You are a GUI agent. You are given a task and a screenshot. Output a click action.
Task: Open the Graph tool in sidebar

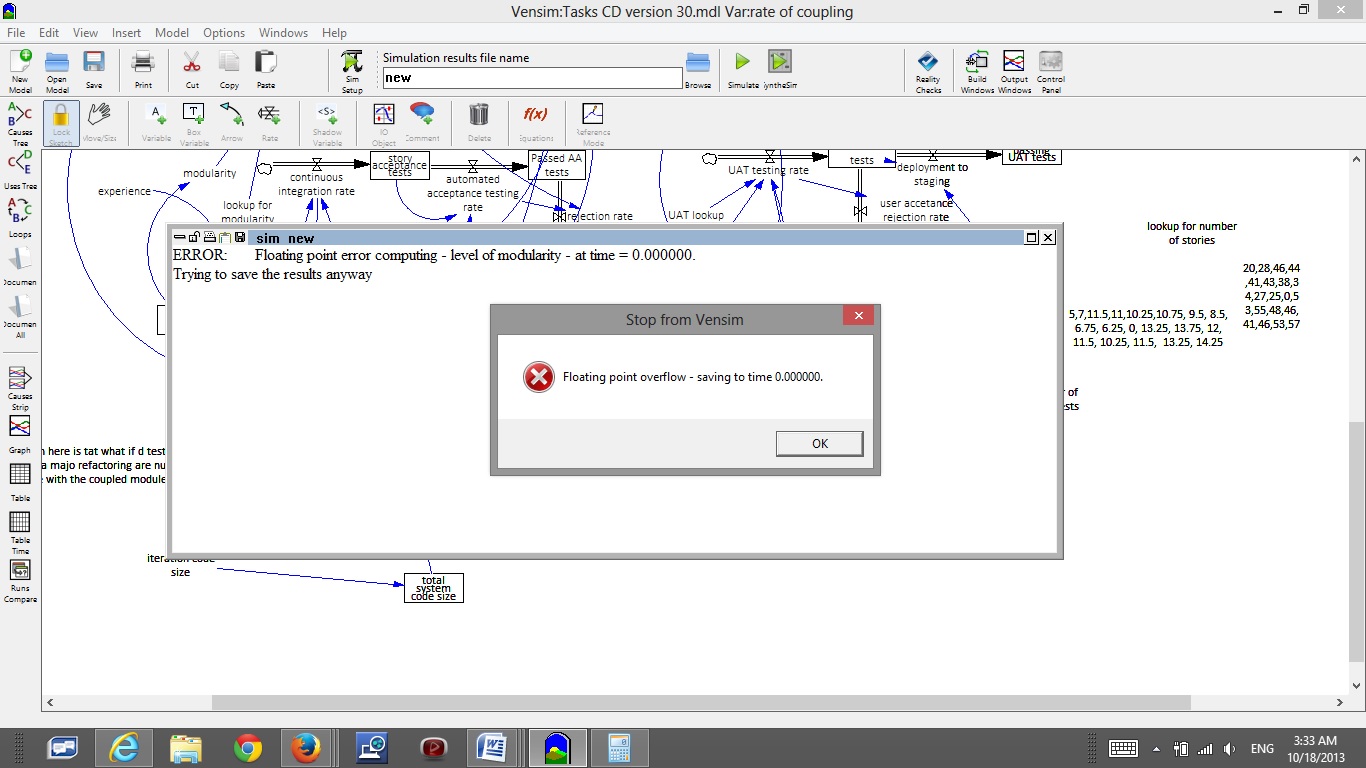coord(20,434)
